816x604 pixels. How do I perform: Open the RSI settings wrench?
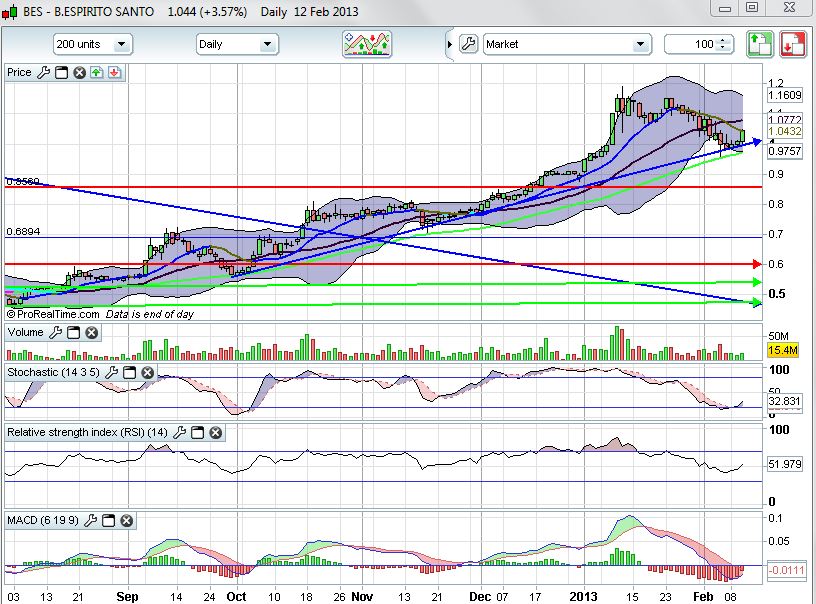(x=180, y=432)
